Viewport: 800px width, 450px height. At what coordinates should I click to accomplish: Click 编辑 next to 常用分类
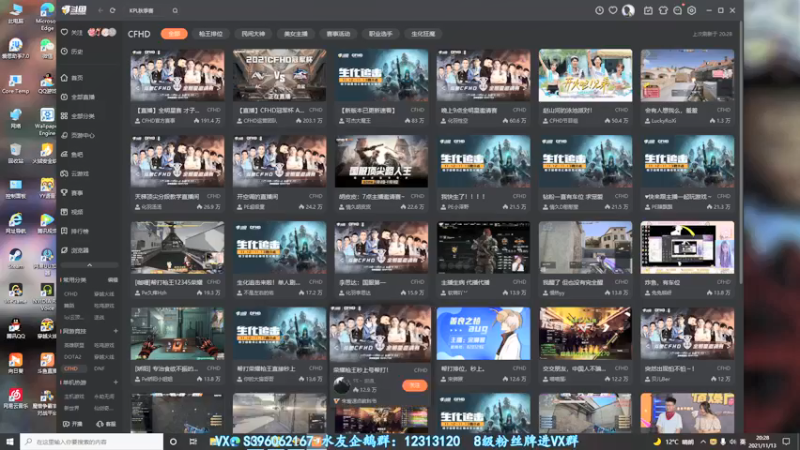coord(113,280)
